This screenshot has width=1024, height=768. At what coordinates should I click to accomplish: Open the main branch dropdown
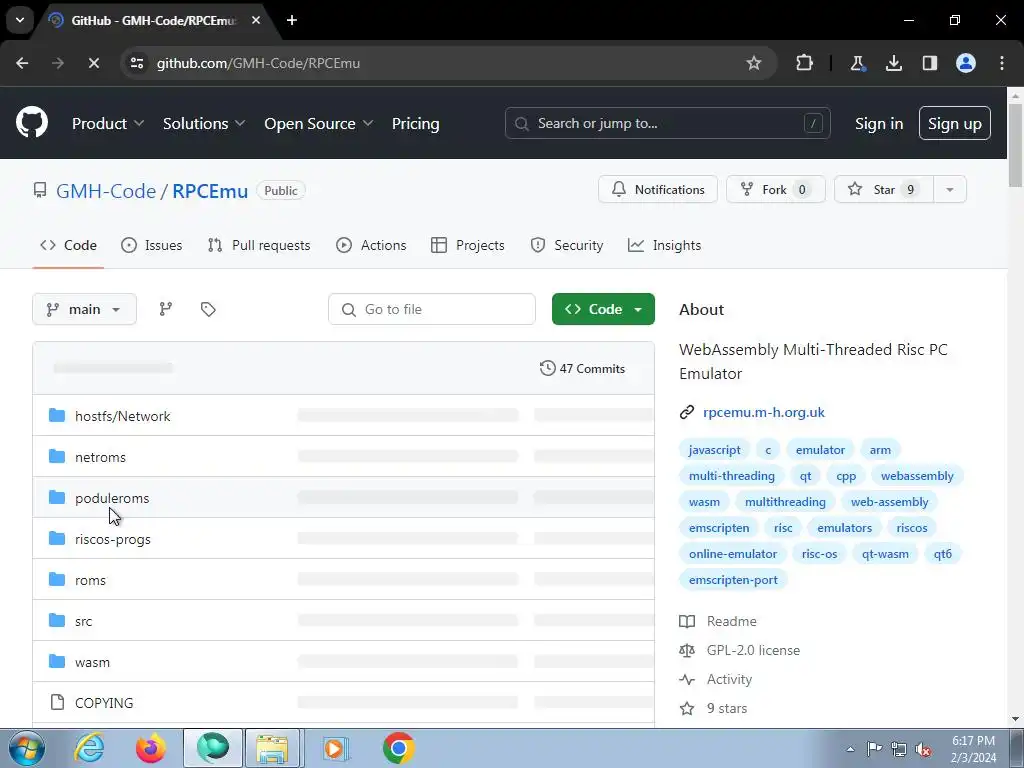[x=84, y=309]
